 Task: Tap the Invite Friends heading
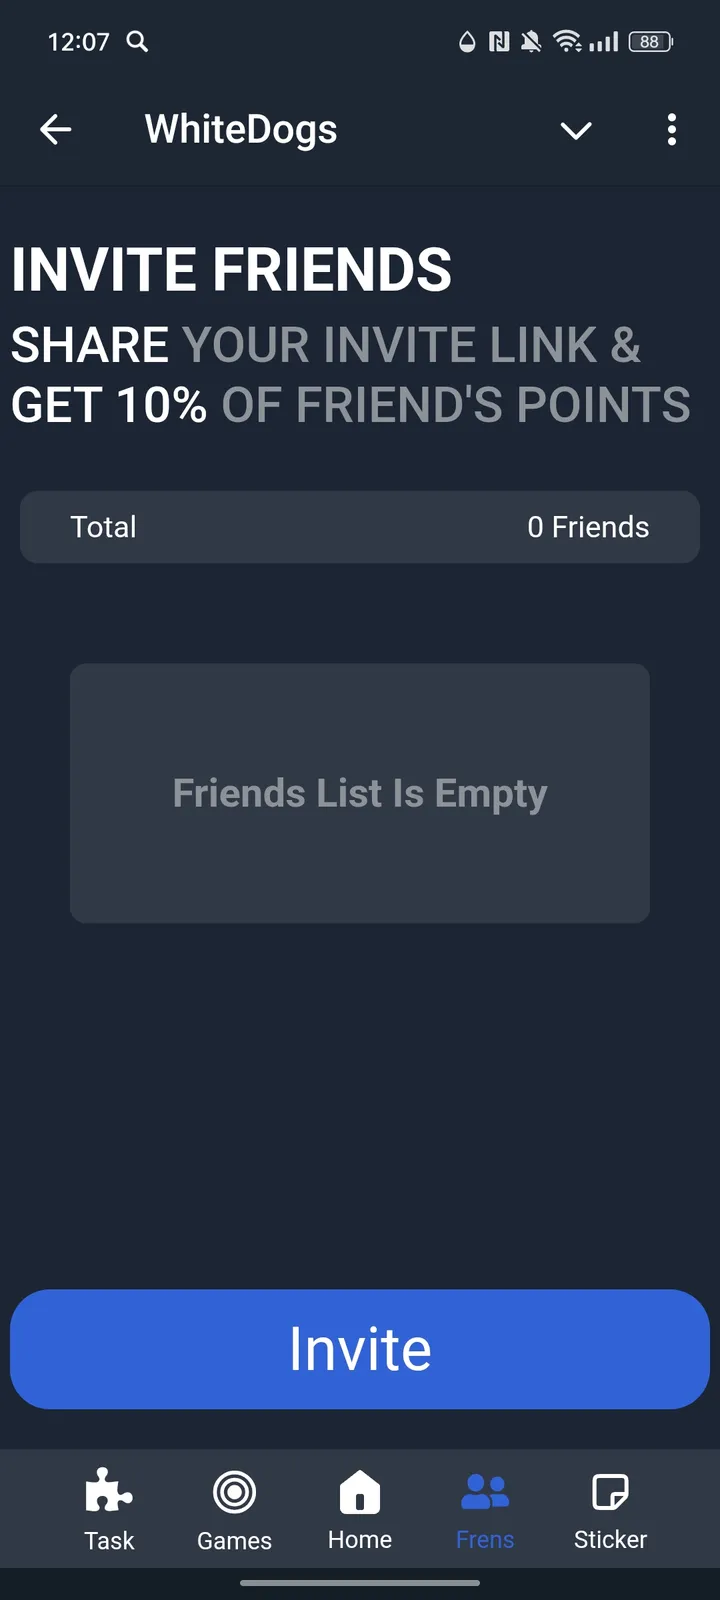coord(232,270)
